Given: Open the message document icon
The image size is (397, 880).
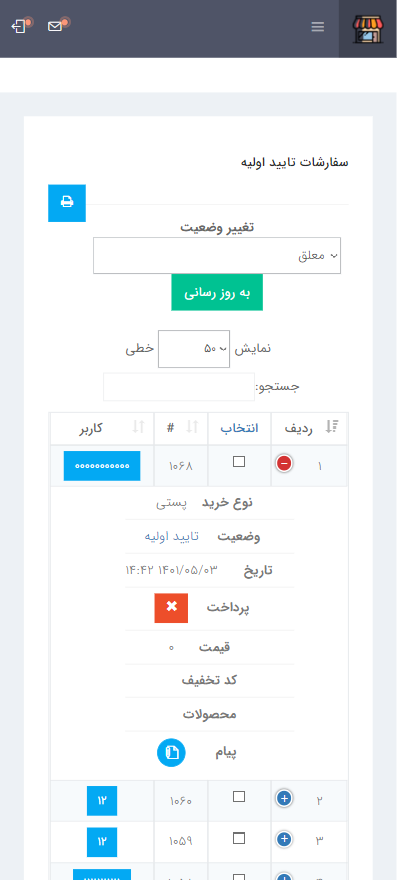Looking at the screenshot, I should (171, 753).
